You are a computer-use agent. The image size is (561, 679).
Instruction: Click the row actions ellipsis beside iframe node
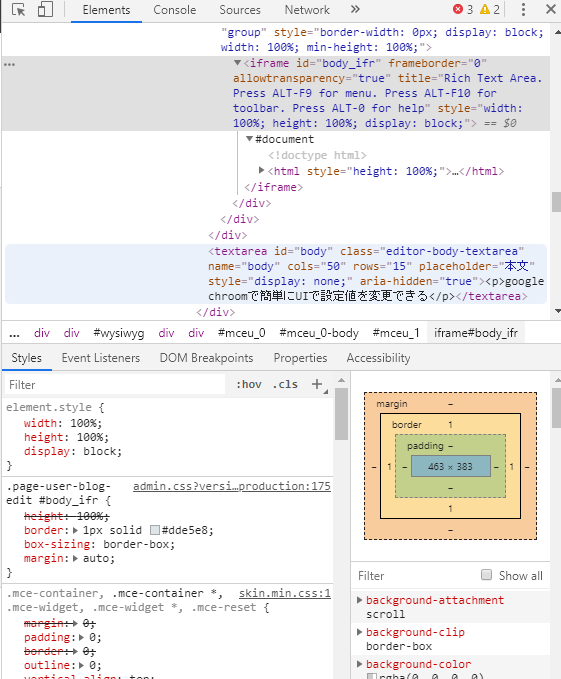coord(10,64)
